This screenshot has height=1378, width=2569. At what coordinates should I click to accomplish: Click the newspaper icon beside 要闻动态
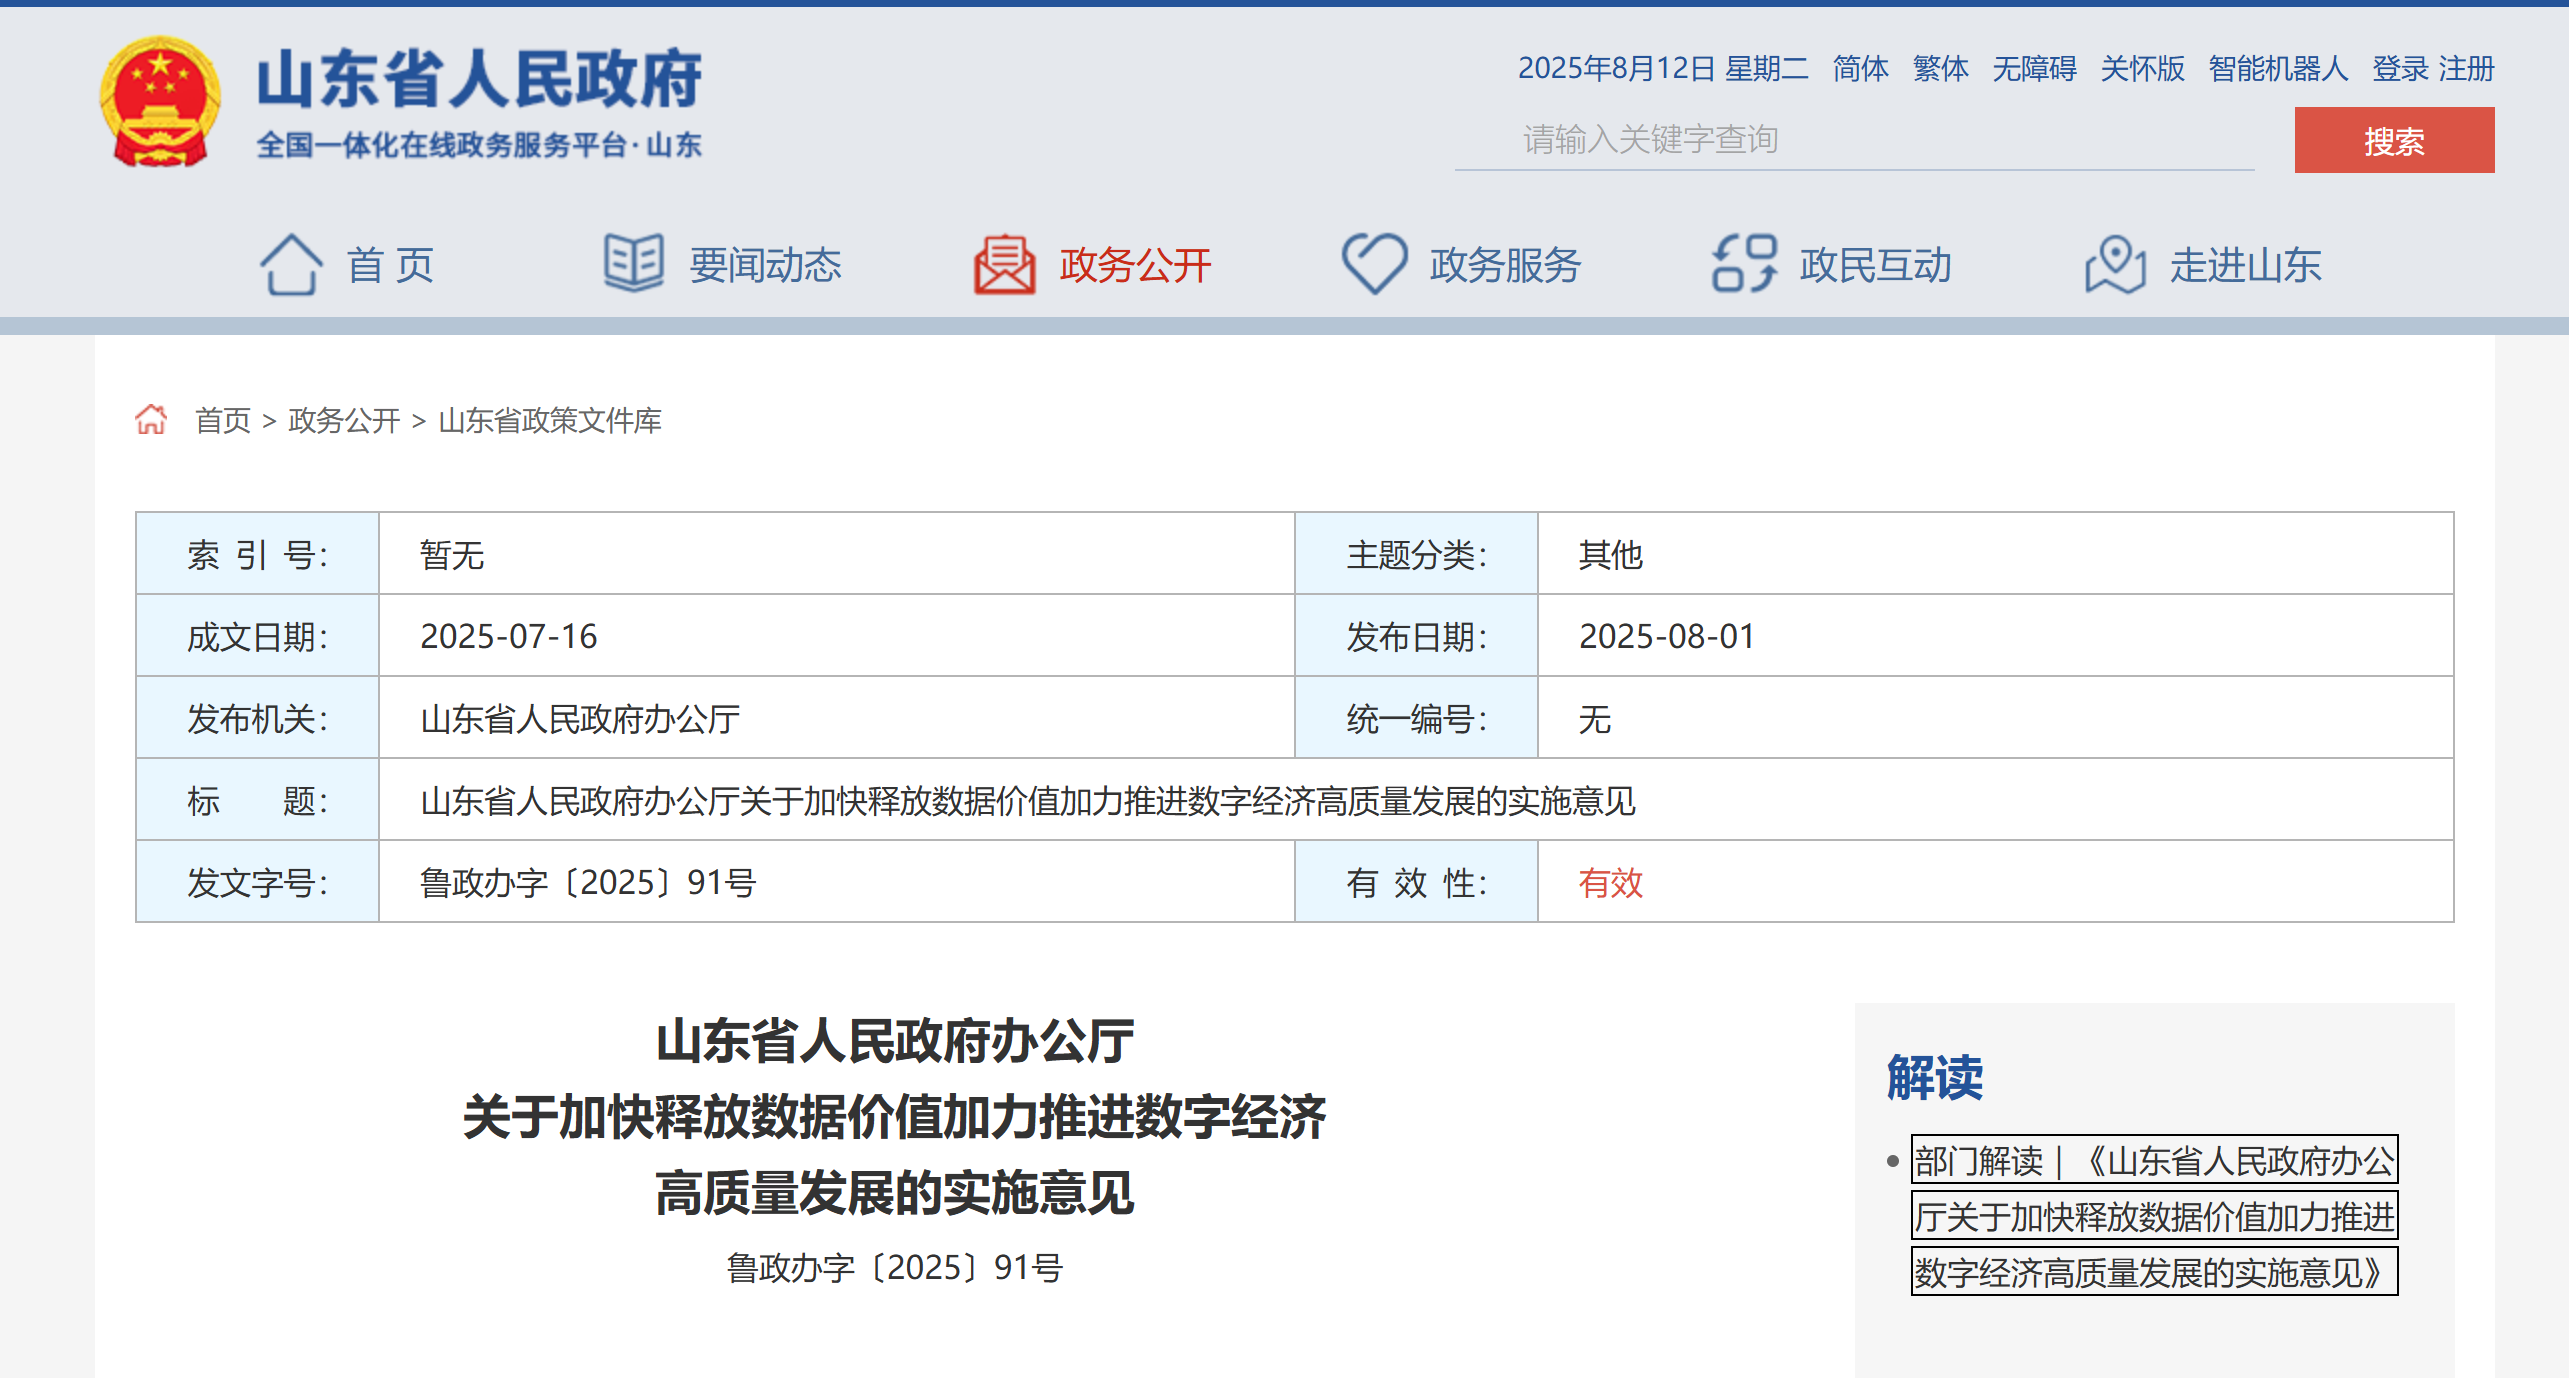[634, 264]
